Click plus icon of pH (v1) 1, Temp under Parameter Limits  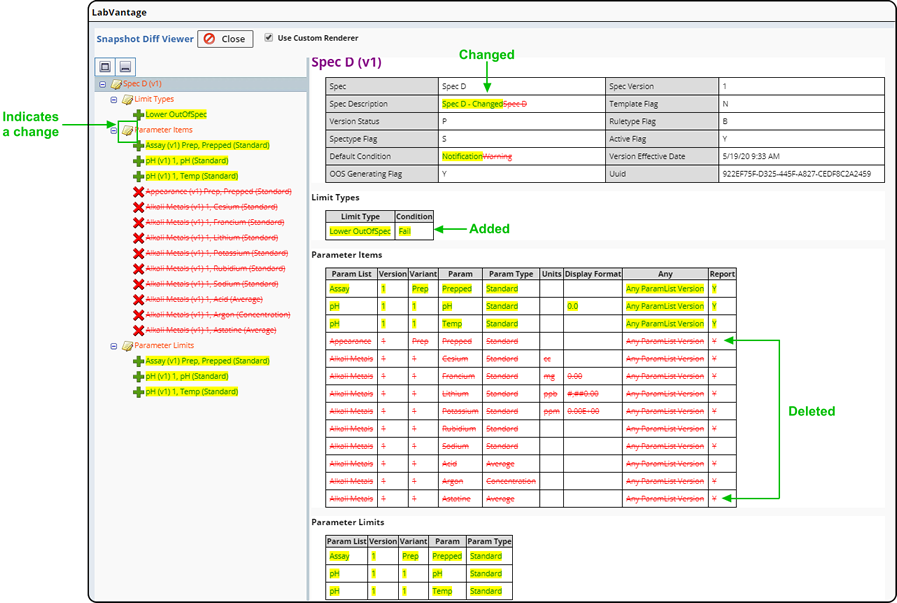pyautogui.click(x=138, y=392)
